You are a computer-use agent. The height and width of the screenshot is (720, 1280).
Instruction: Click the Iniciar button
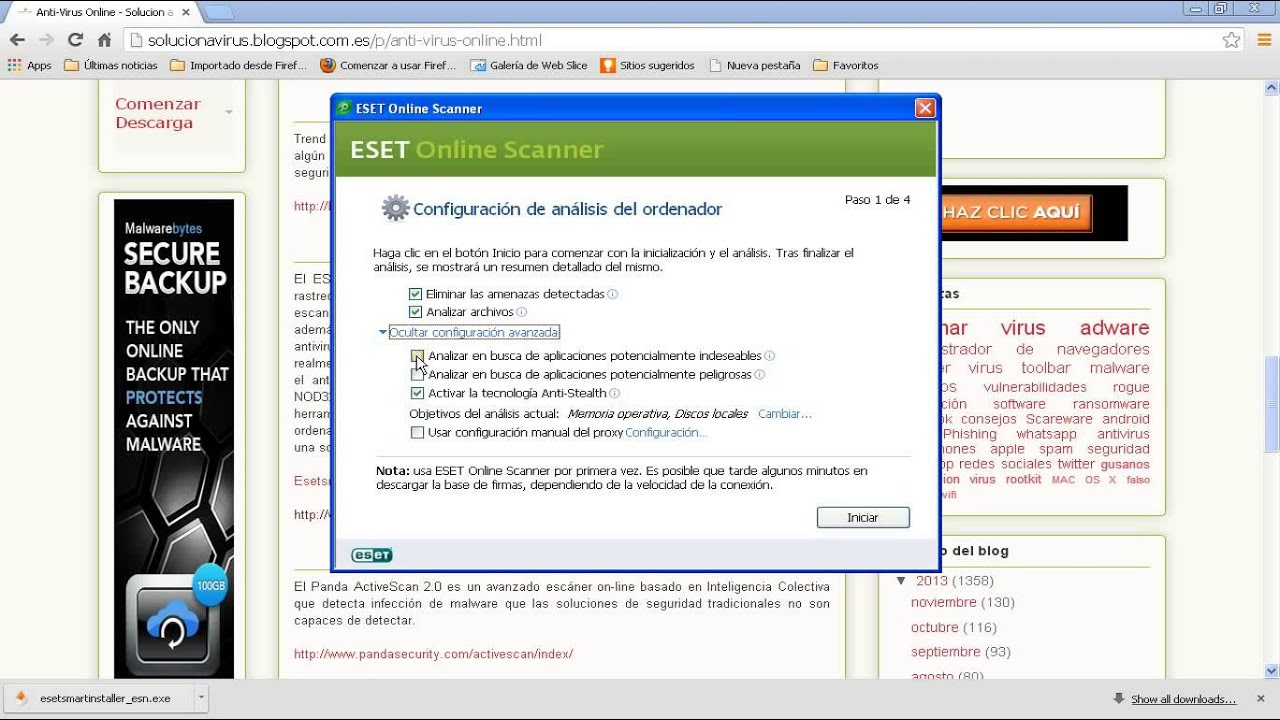863,518
